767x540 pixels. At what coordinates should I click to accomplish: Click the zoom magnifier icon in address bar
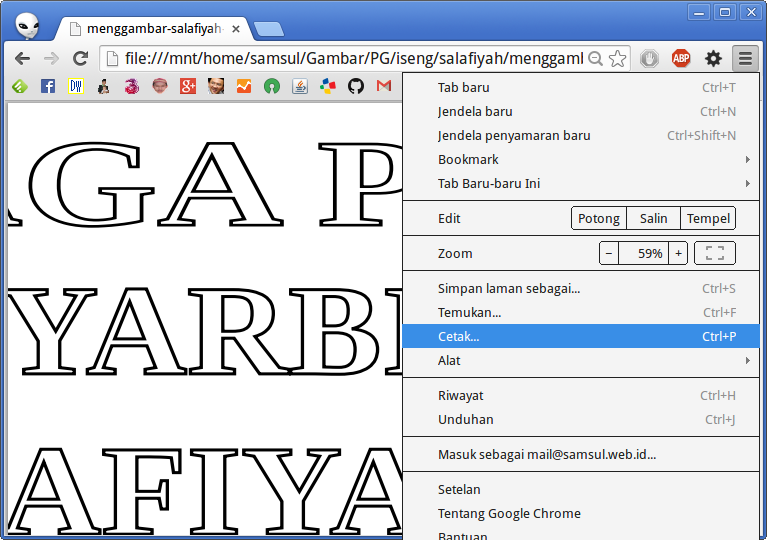coord(595,59)
